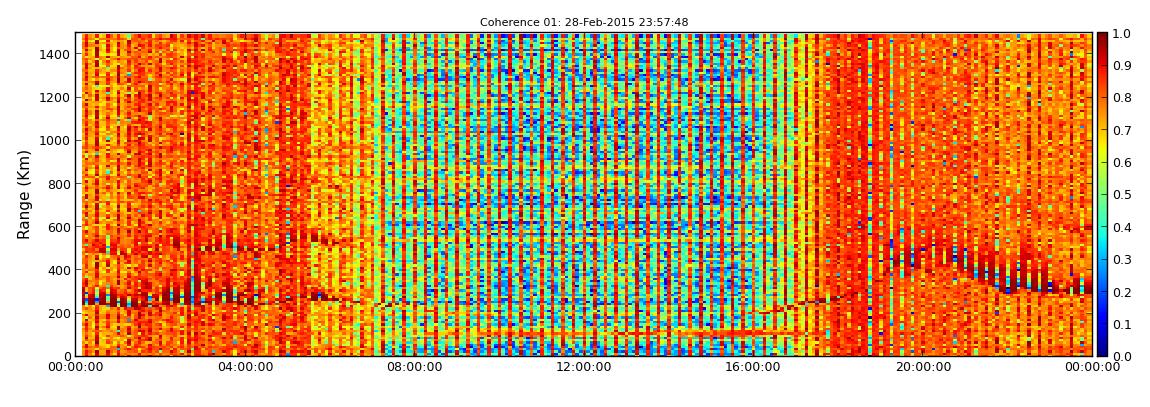
Task: Click the 16:00:00 time tick label
Action: (754, 368)
